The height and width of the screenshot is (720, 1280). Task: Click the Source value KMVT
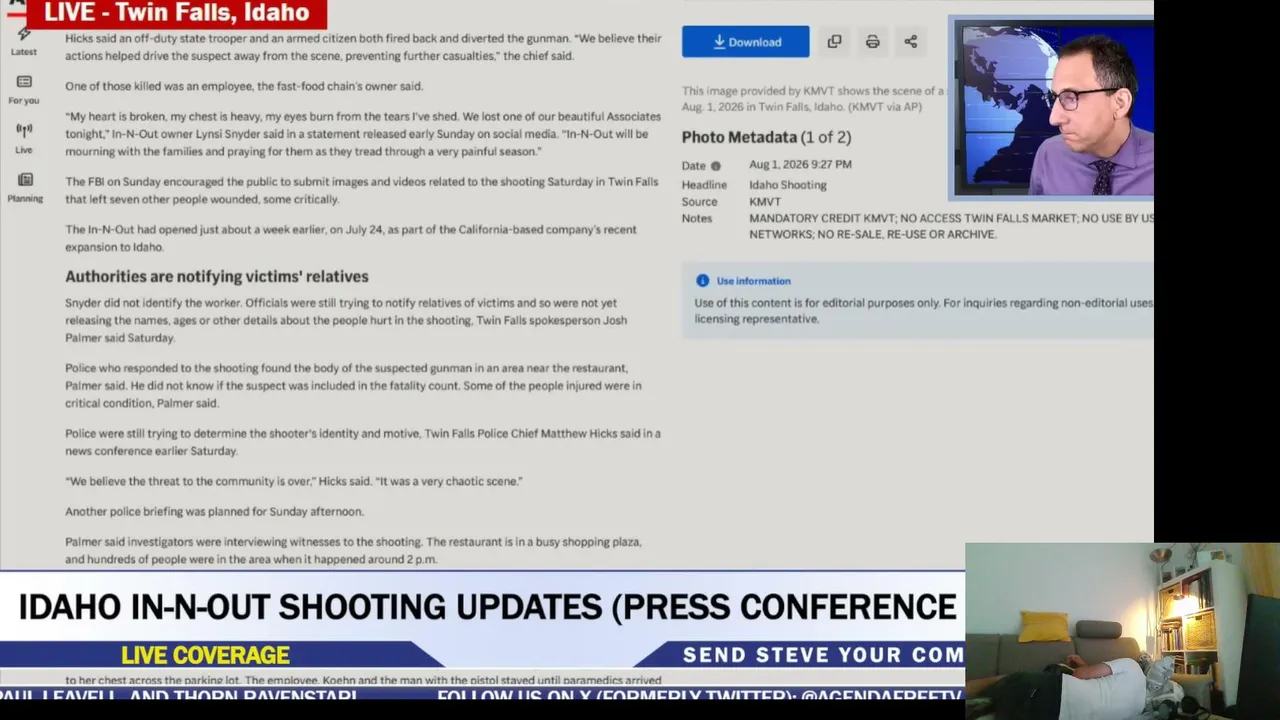click(765, 202)
